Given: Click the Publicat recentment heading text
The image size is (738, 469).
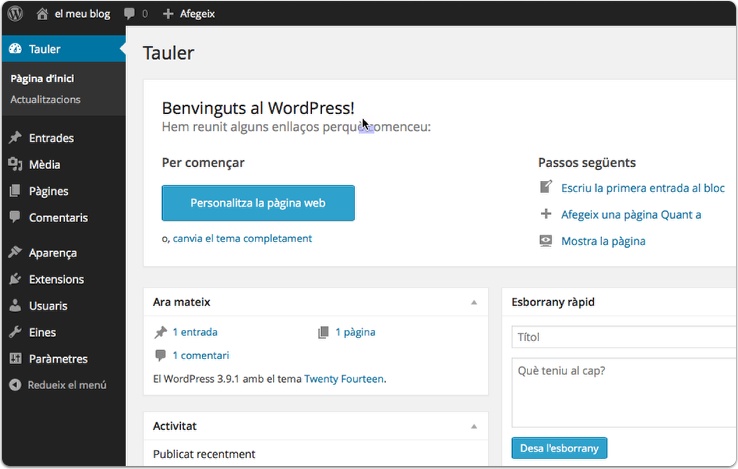Looking at the screenshot, I should point(204,454).
